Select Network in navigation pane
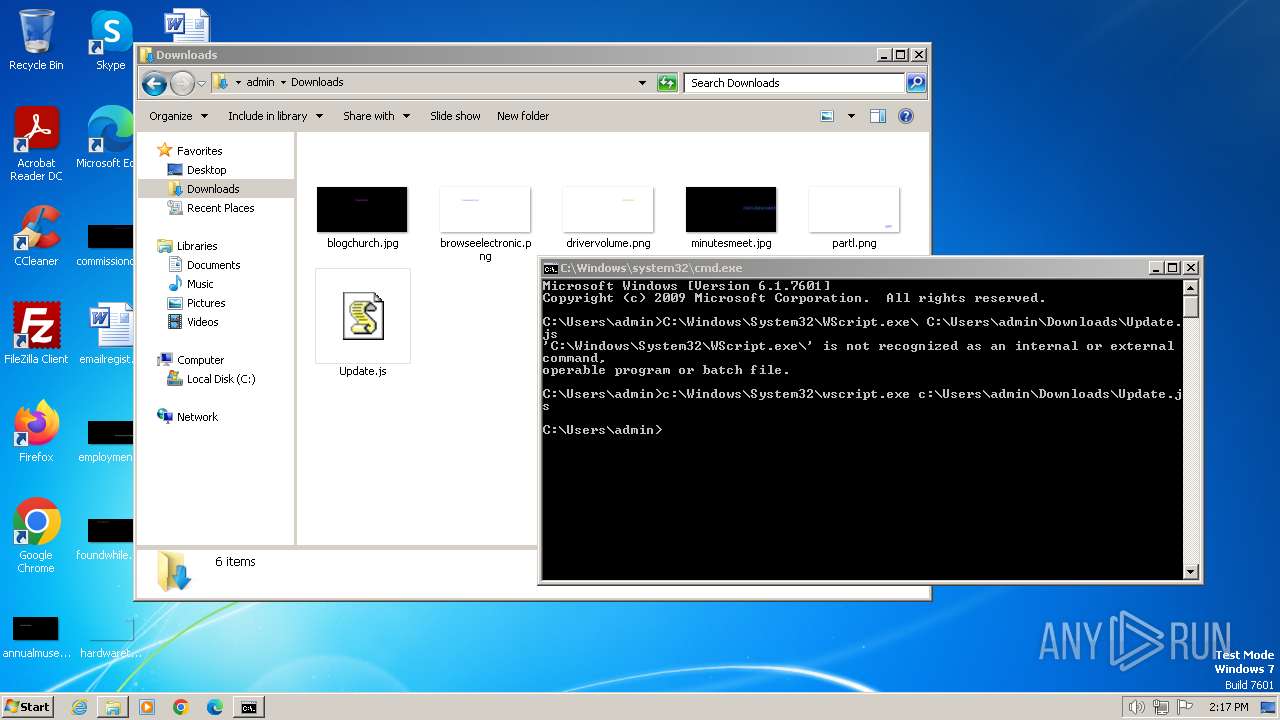 [197, 417]
